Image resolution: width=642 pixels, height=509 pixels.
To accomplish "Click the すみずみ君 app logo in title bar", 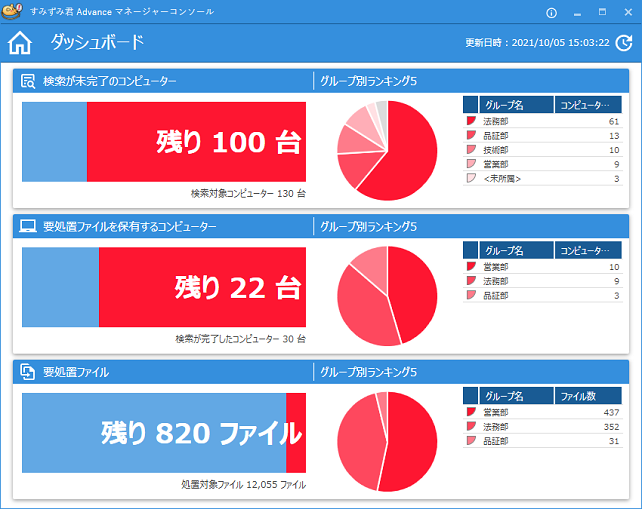I will [12, 11].
